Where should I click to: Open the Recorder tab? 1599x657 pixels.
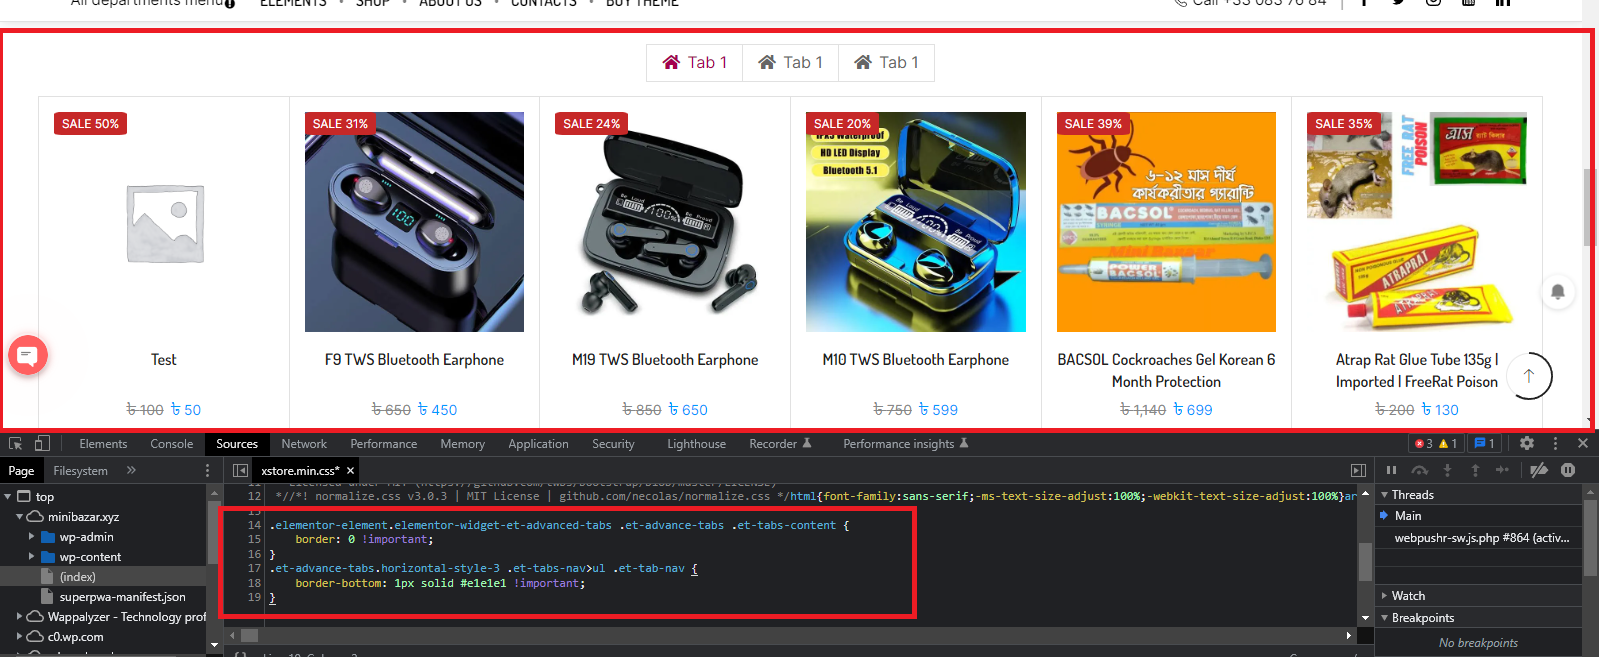(780, 444)
